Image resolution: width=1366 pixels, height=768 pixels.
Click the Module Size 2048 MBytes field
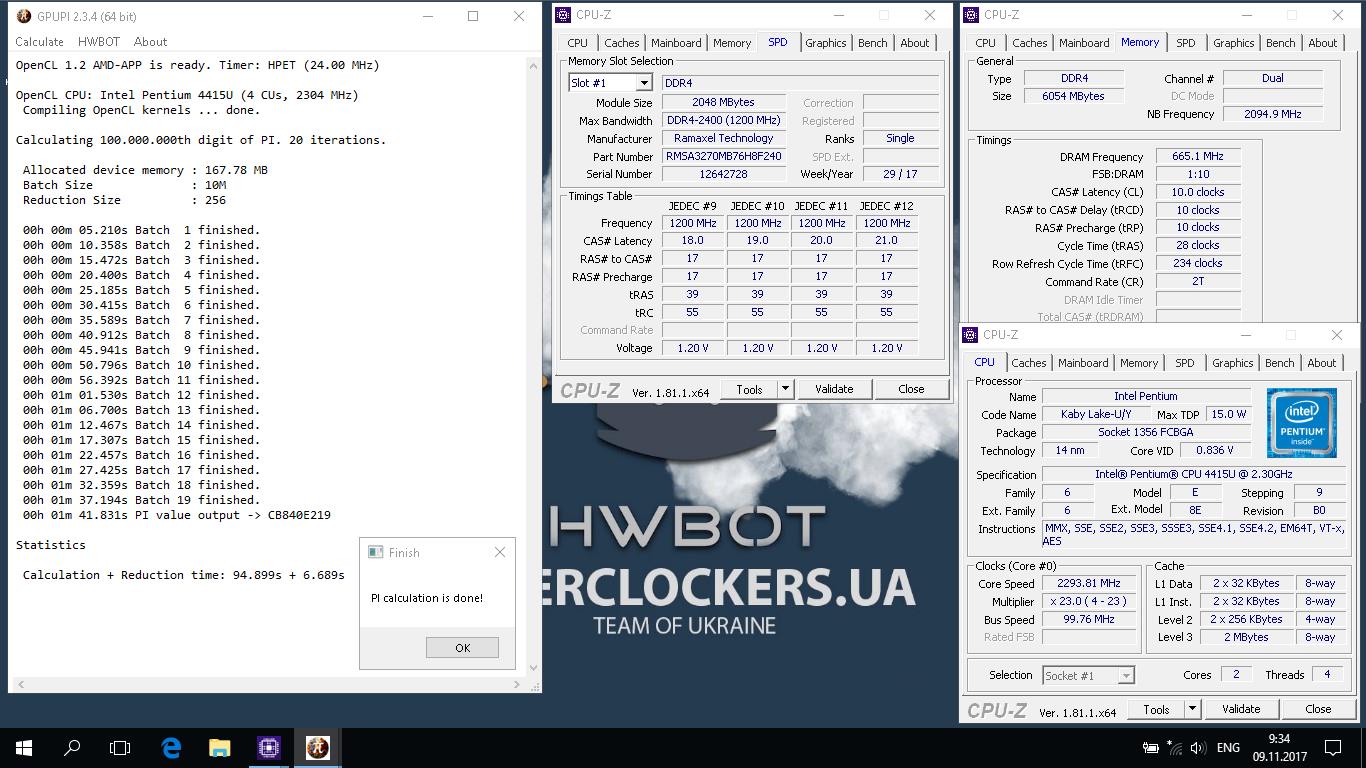pyautogui.click(x=724, y=103)
